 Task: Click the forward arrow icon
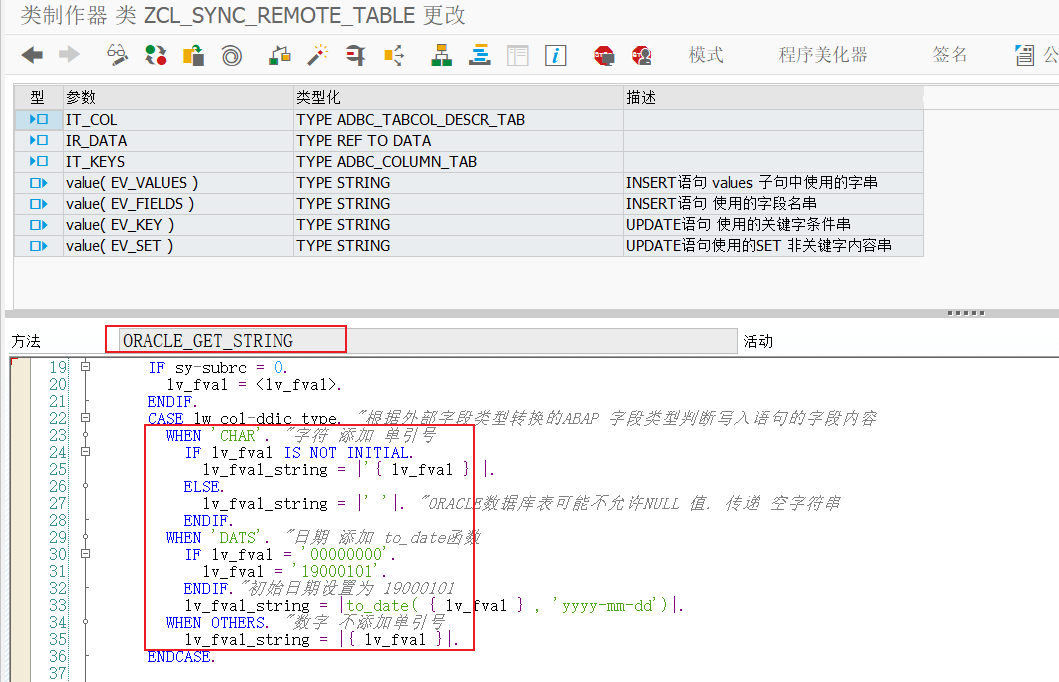click(70, 55)
